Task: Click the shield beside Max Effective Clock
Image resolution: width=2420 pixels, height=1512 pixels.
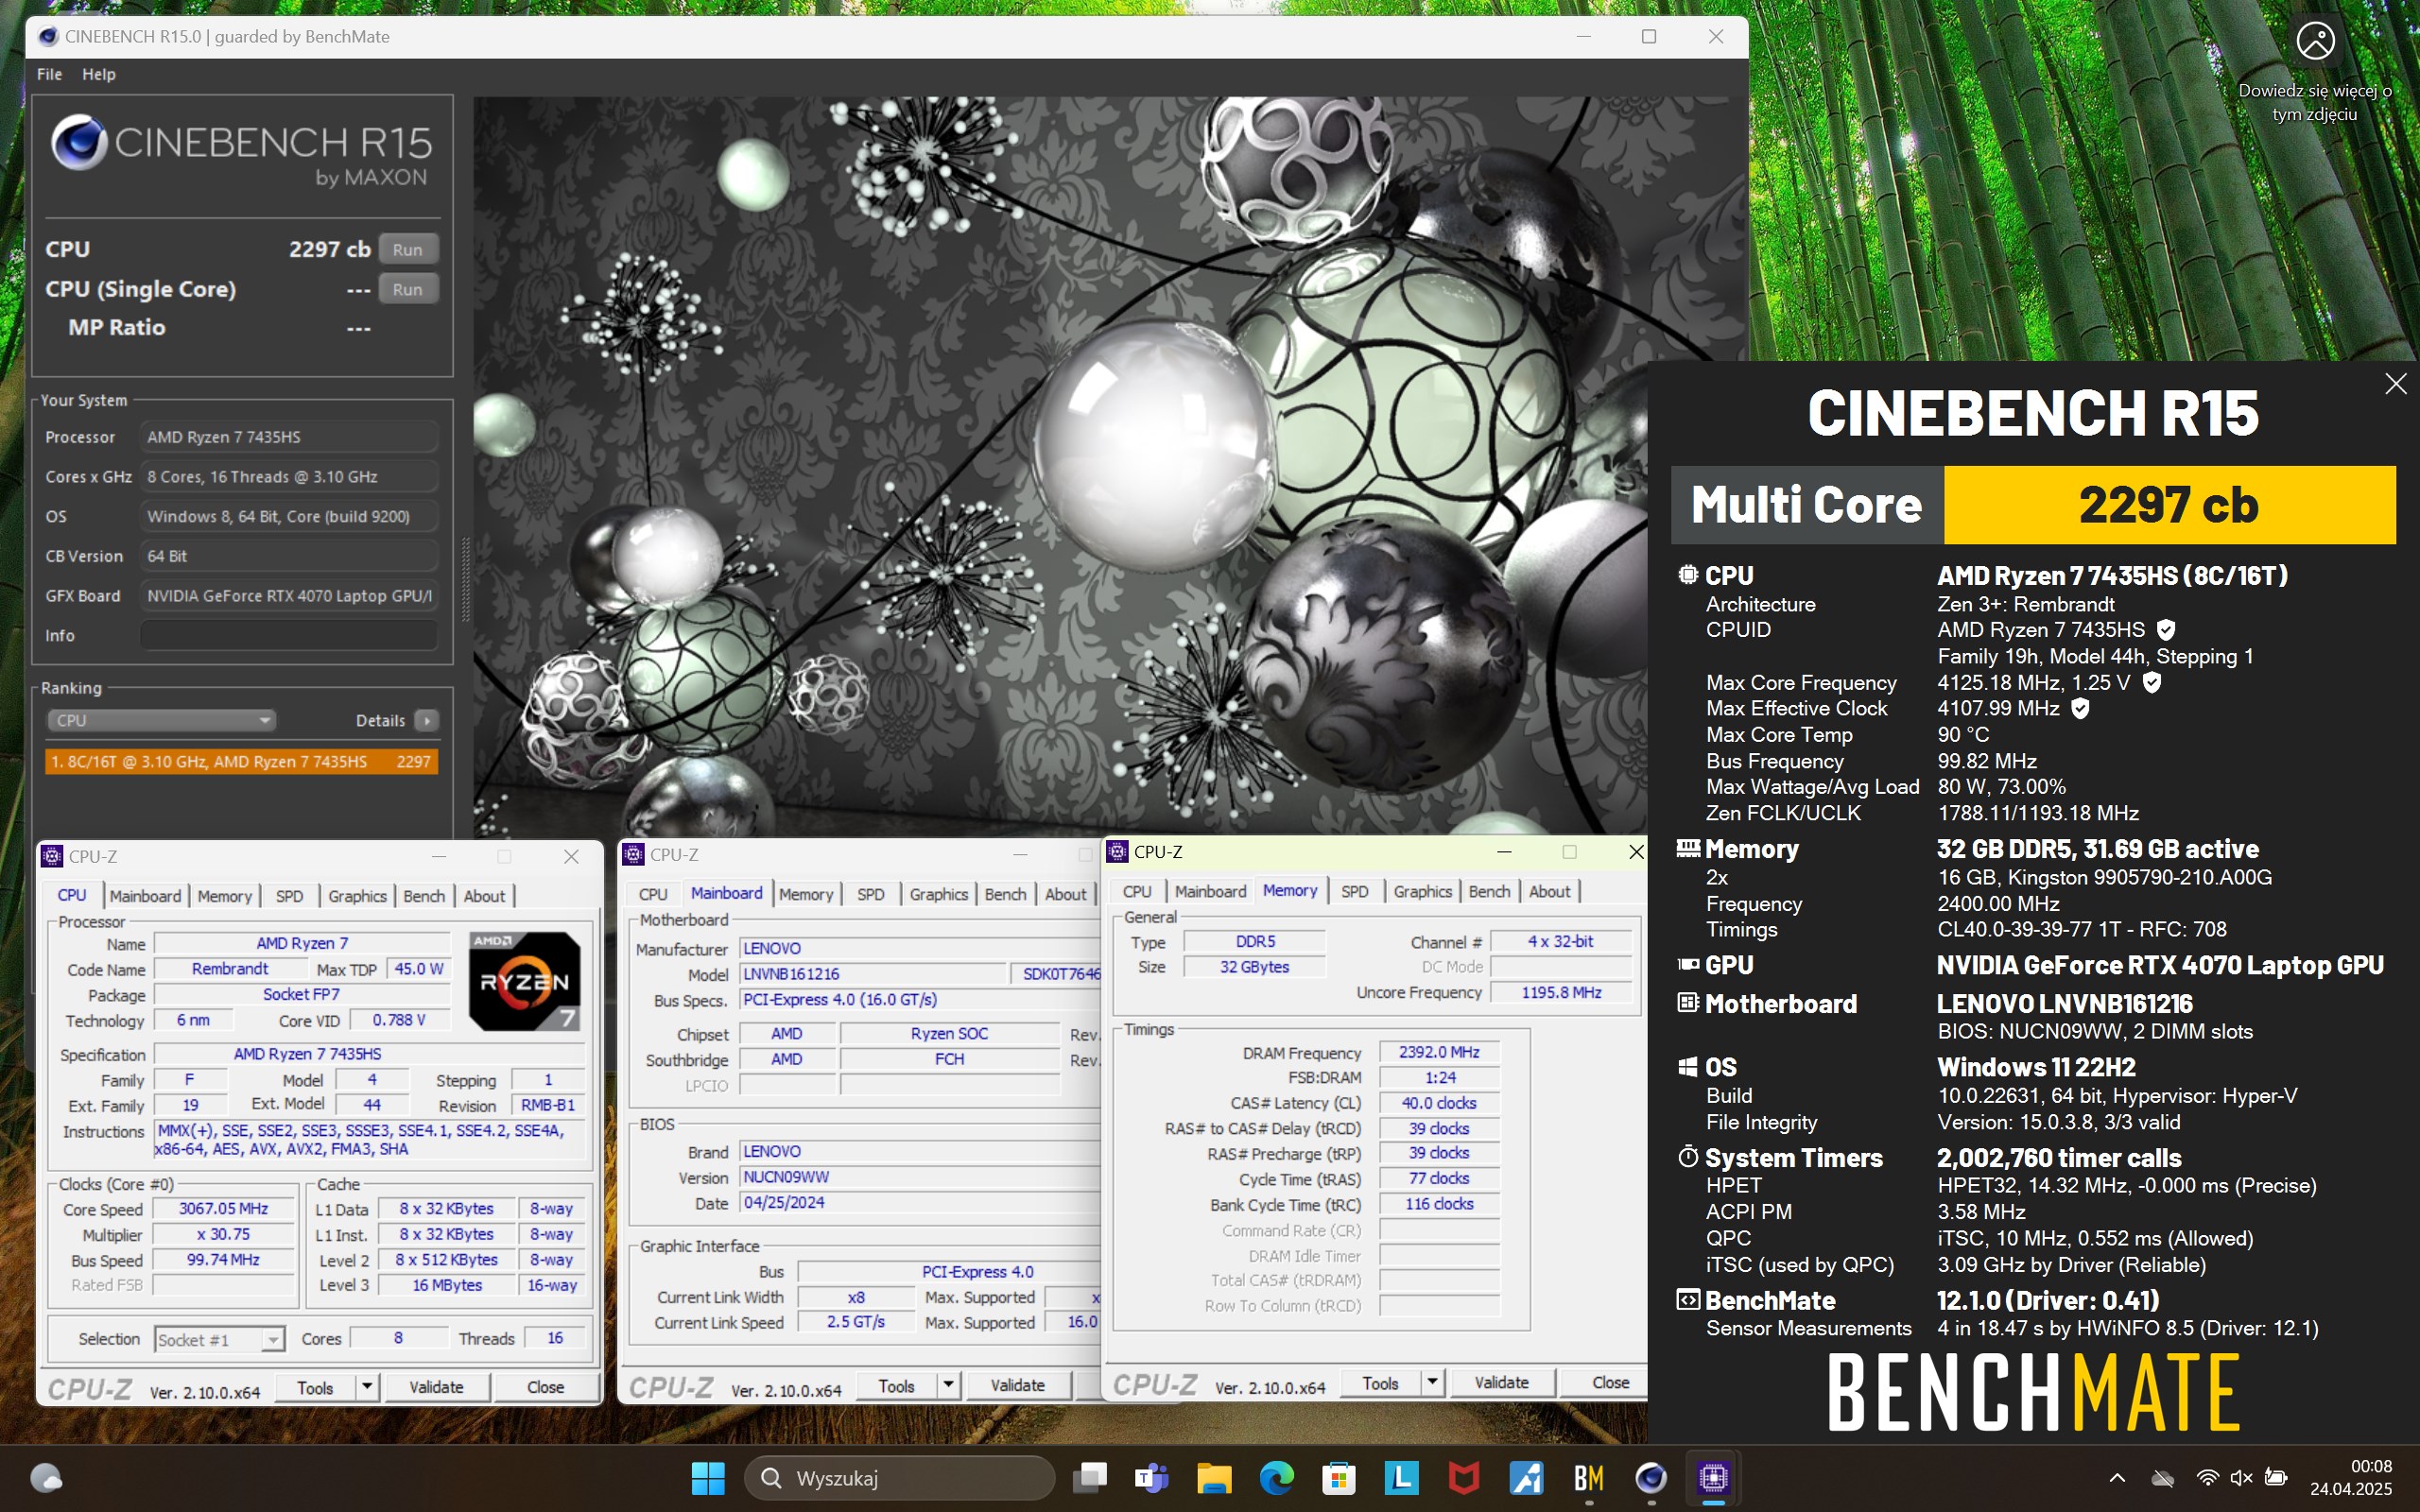Action: 2080,708
